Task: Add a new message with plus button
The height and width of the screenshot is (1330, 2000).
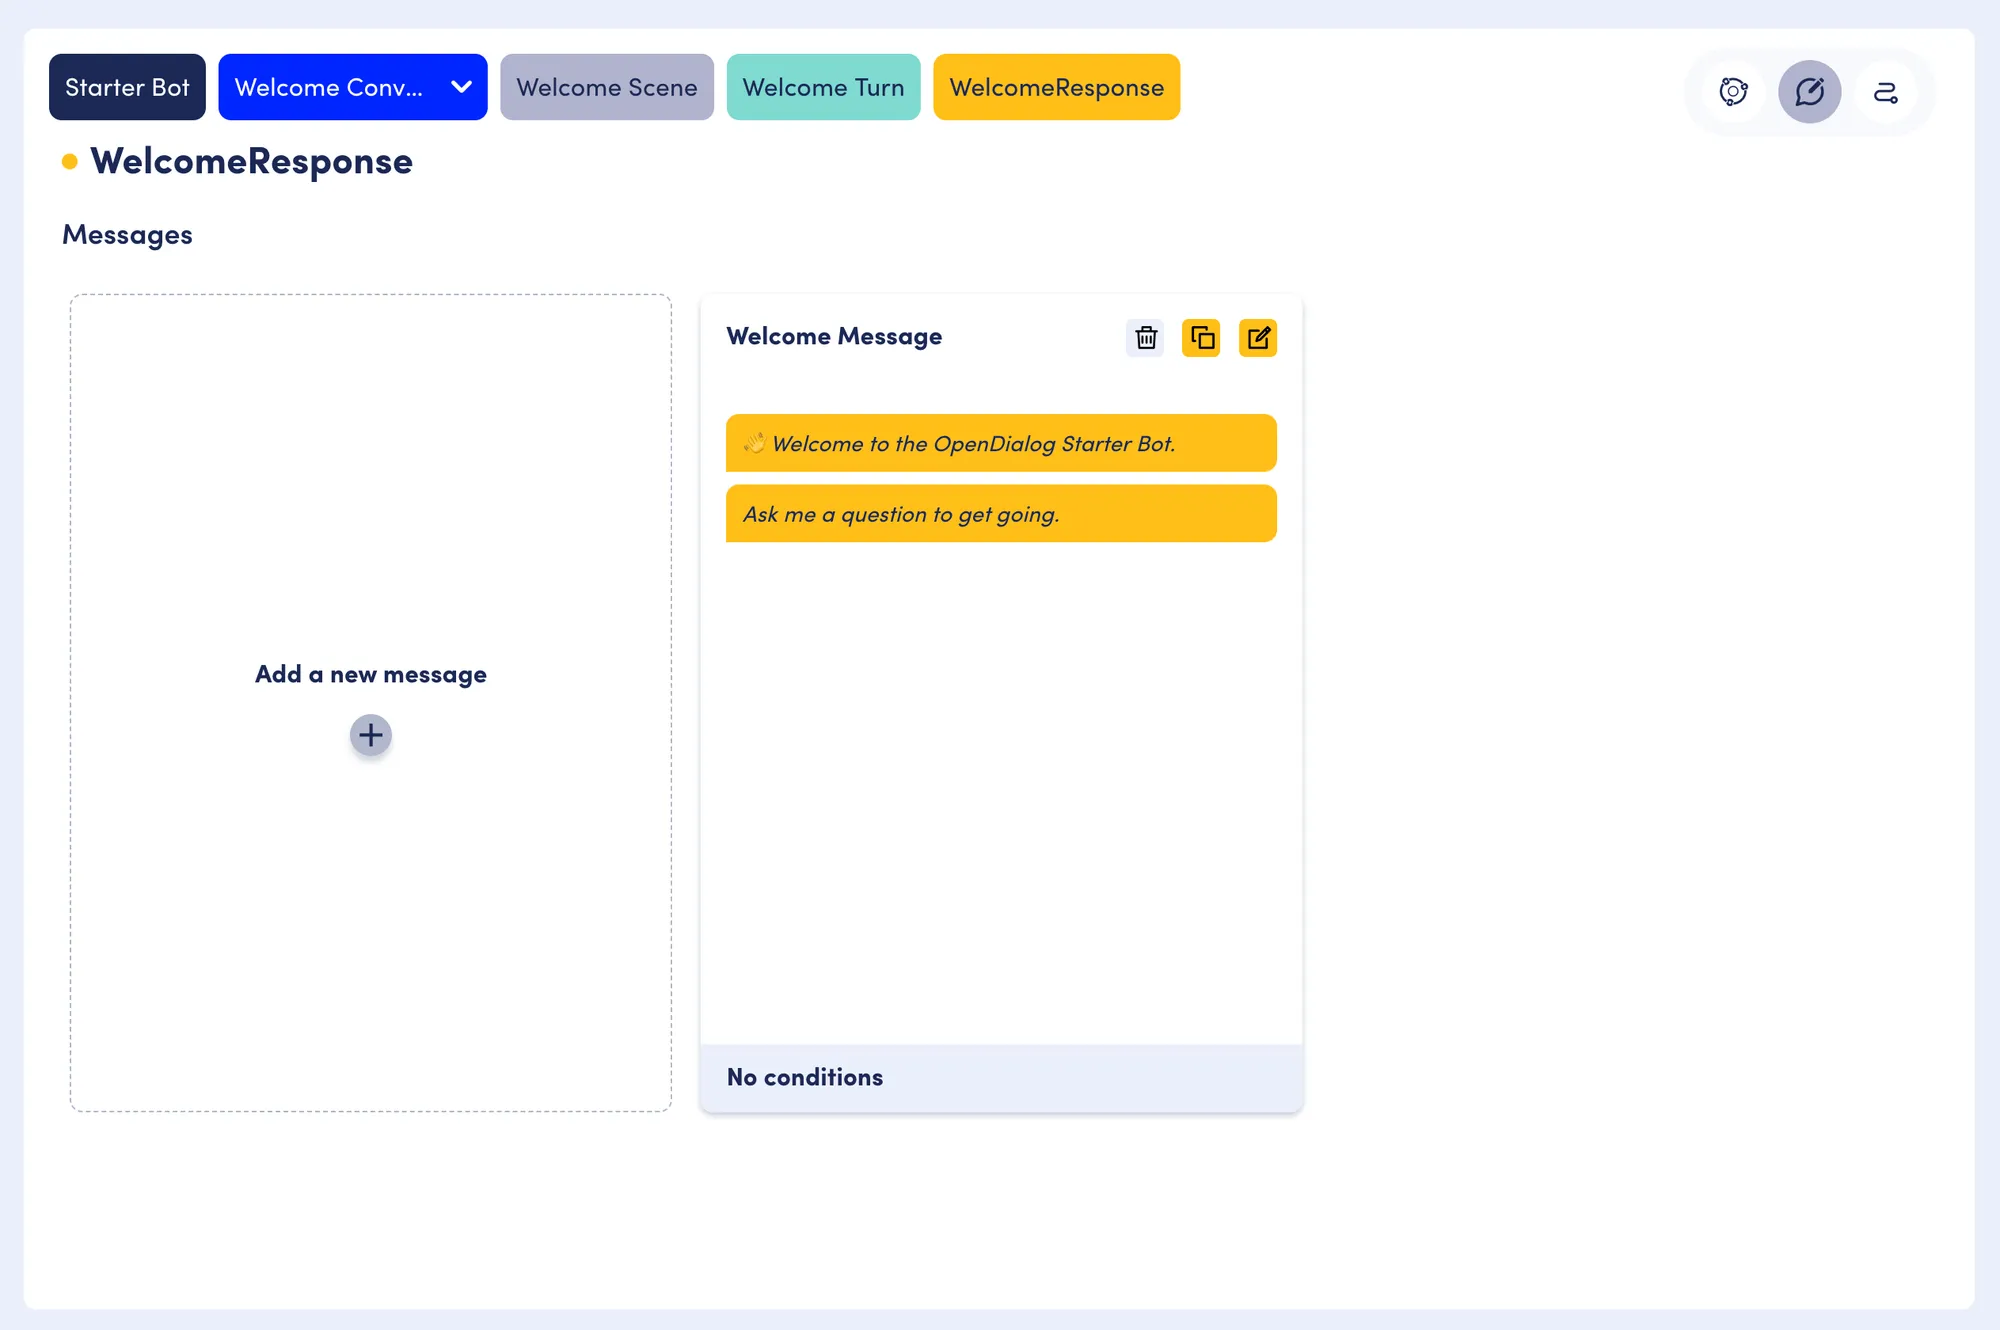Action: 370,735
